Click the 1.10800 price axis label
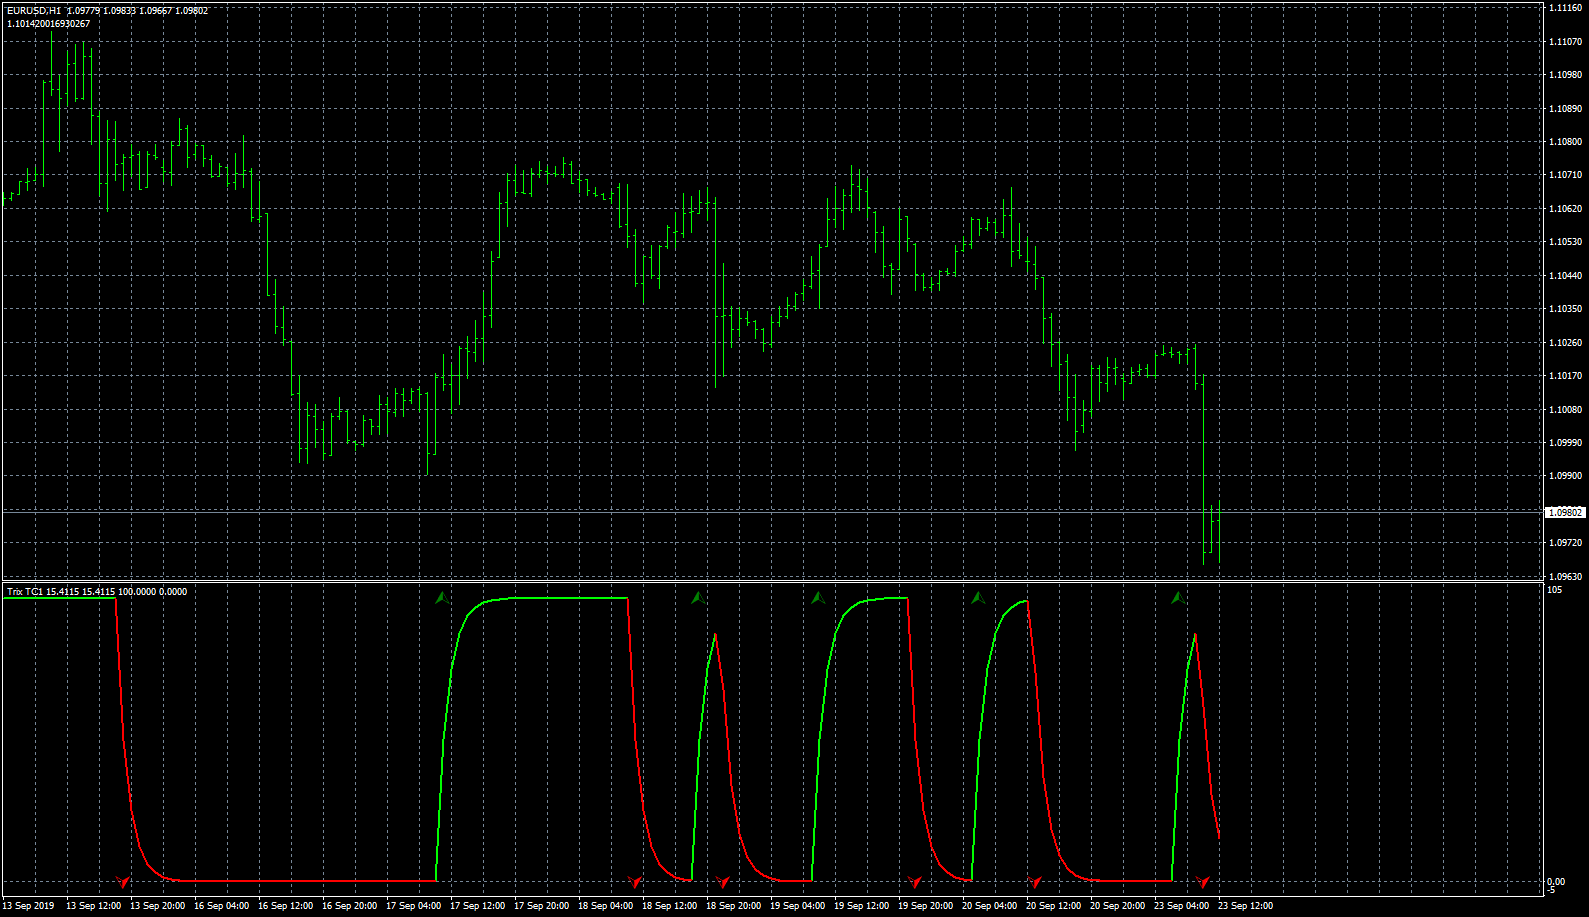Viewport: 1589px width, 917px height. (1565, 142)
